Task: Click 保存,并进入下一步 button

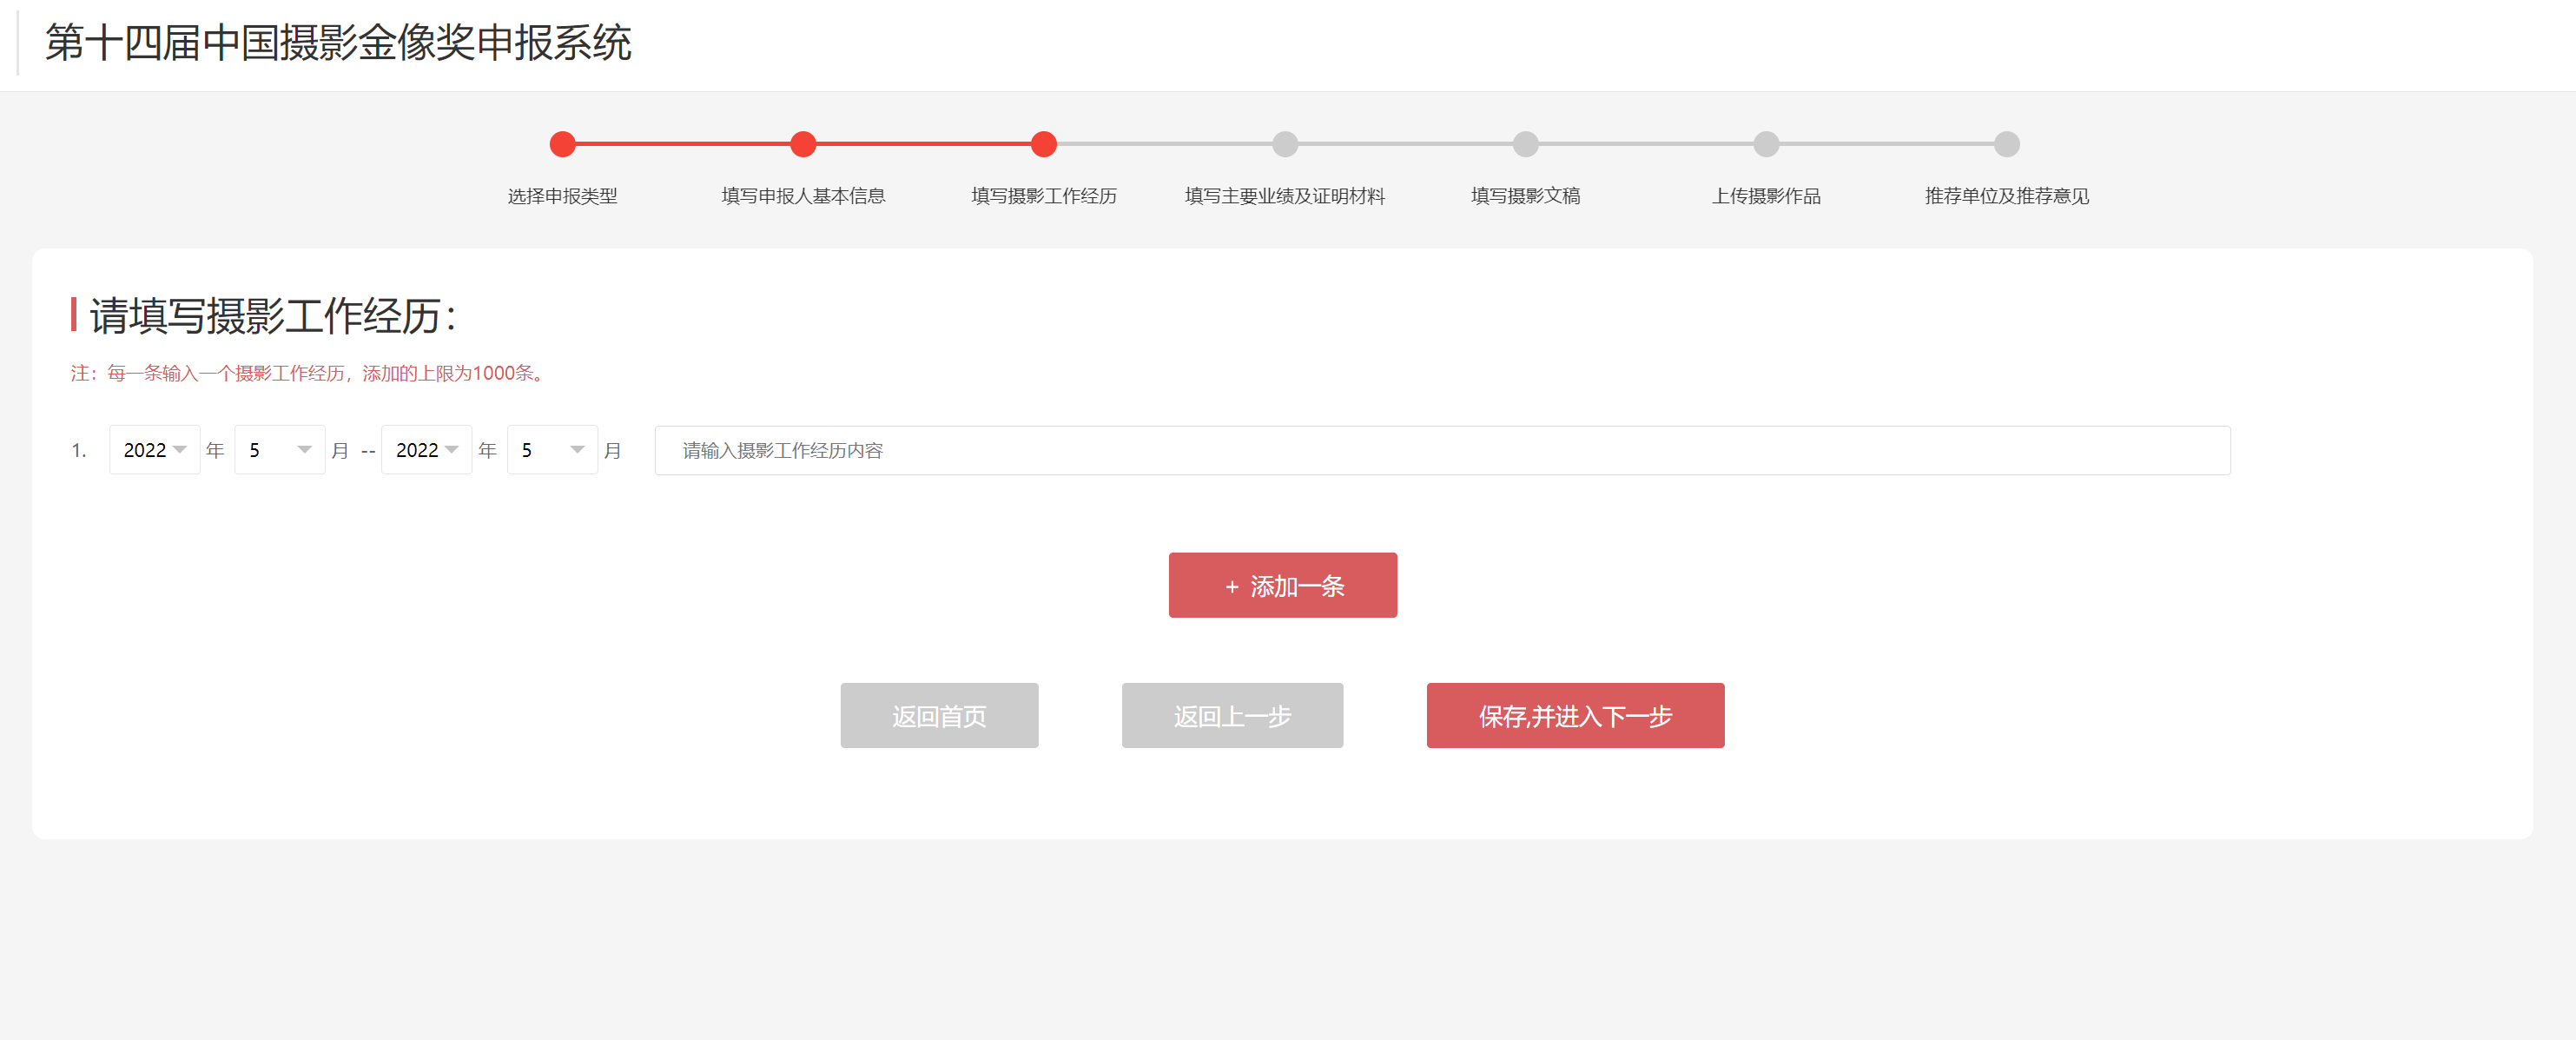Action: point(1575,716)
